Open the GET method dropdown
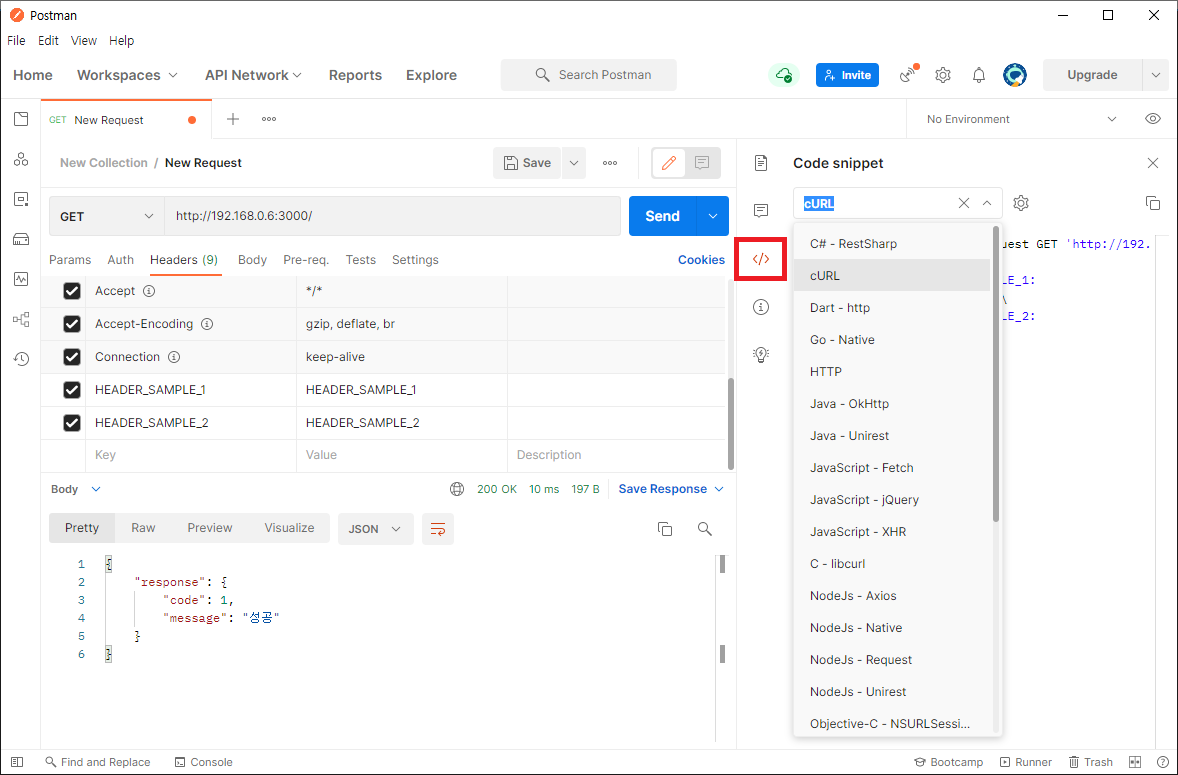This screenshot has height=775, width=1178. pos(107,216)
